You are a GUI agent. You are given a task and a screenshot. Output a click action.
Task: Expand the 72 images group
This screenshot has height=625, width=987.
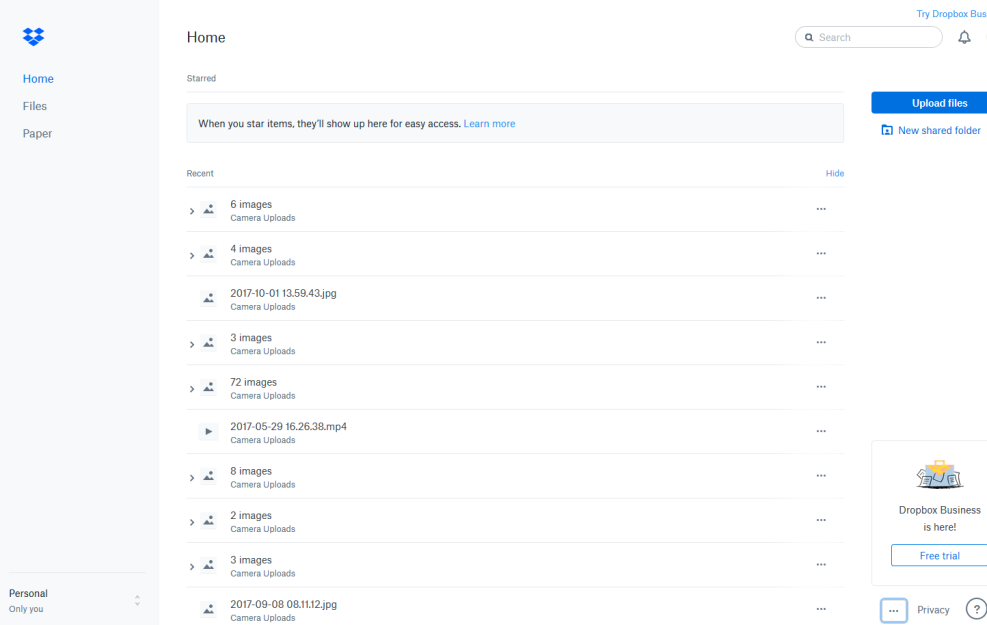click(x=192, y=389)
